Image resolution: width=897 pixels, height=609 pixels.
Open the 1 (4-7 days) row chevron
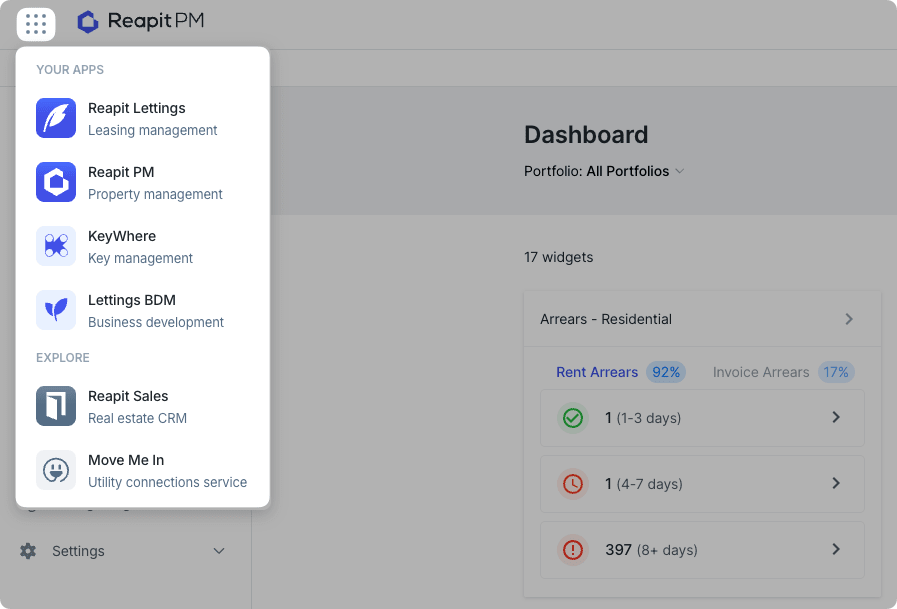click(x=836, y=483)
